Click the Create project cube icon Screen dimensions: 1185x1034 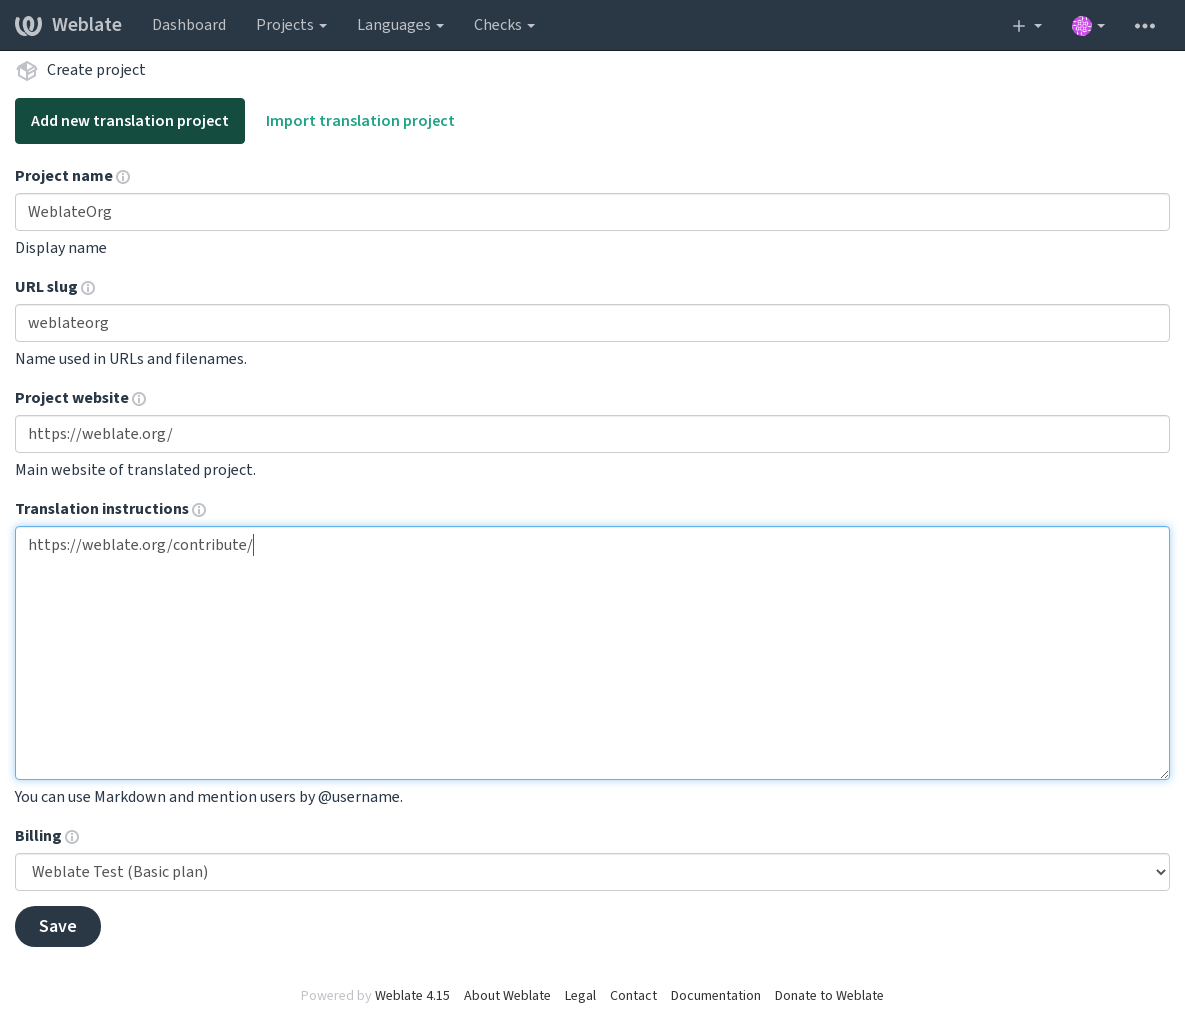pos(27,70)
